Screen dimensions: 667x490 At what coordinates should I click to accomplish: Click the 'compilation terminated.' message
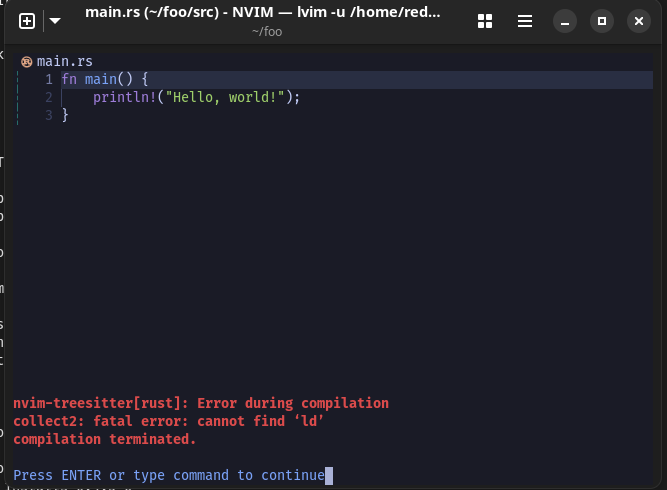pos(105,439)
